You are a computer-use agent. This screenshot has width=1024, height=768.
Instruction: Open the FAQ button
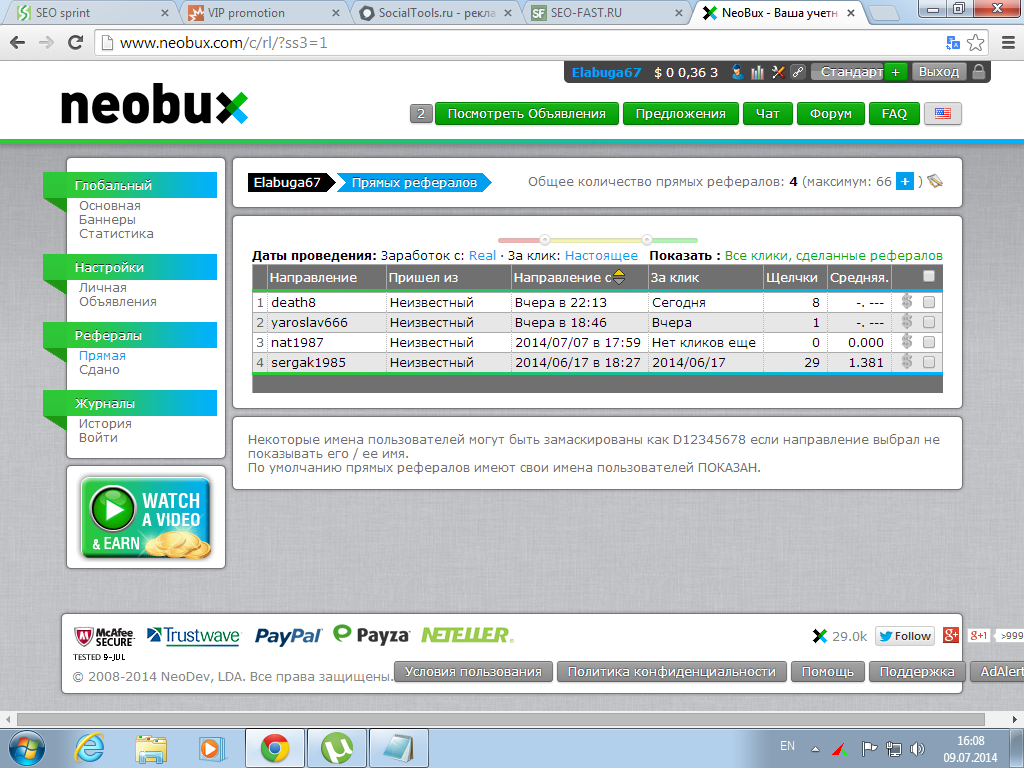coord(894,114)
